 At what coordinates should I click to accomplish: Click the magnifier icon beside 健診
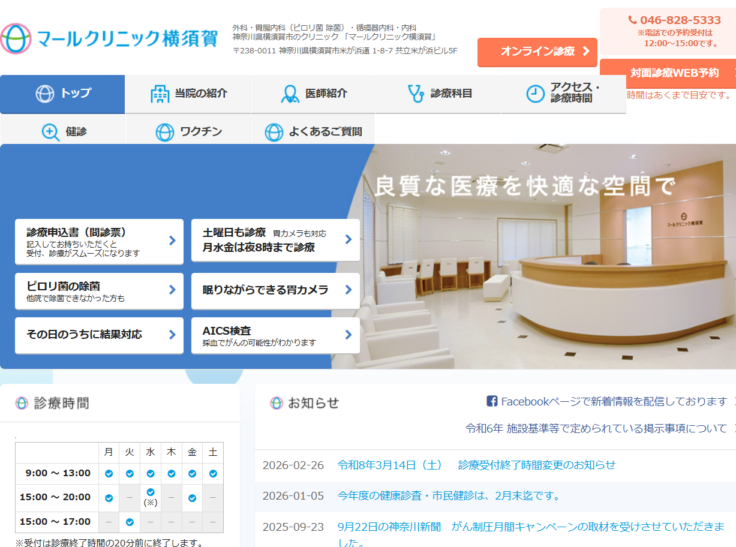pyautogui.click(x=50, y=132)
